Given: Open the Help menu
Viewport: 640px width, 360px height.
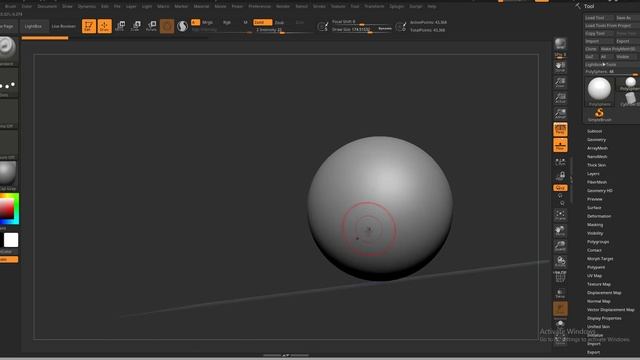Looking at the screenshot, I should (x=431, y=6).
